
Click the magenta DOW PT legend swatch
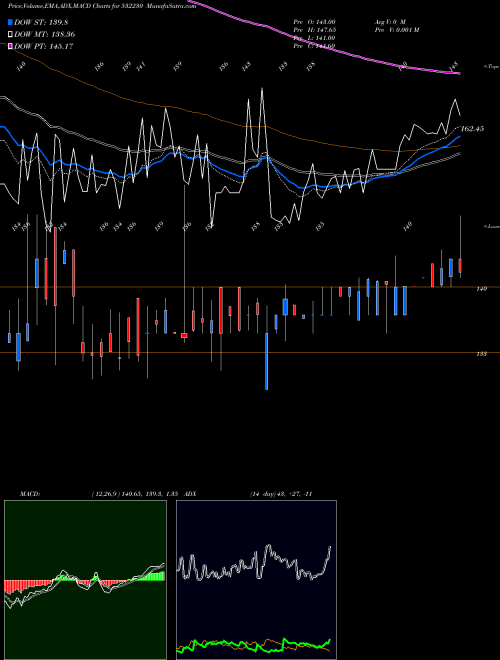click(11, 46)
